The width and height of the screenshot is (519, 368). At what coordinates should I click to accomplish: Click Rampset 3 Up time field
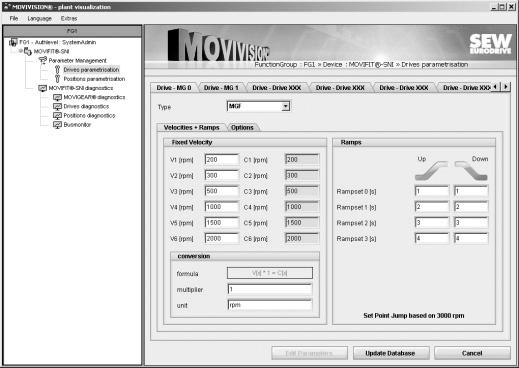pyautogui.click(x=432, y=239)
